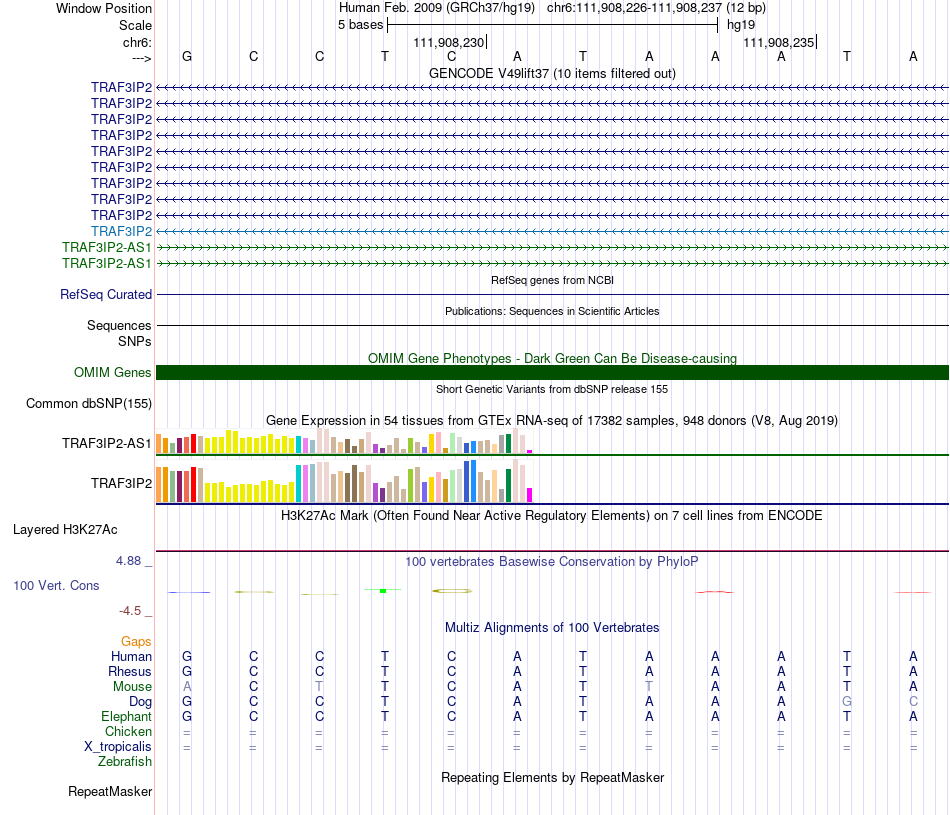Open the RefSeq Curated track label

[105, 294]
